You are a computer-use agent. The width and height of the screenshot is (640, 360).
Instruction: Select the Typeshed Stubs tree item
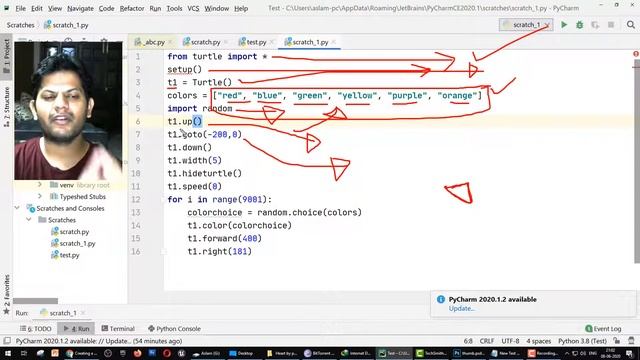point(78,196)
